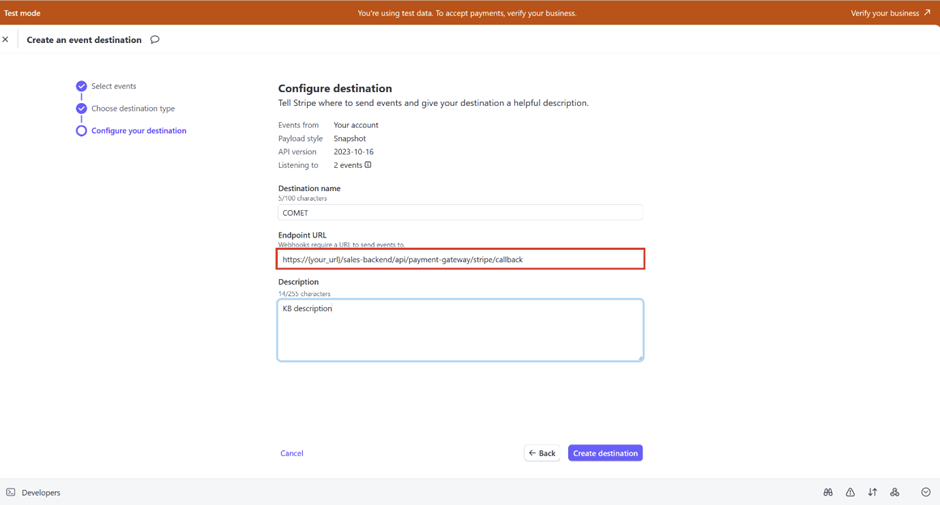Click the webhooks icon in bottom bar
The height and width of the screenshot is (505, 940).
895,492
